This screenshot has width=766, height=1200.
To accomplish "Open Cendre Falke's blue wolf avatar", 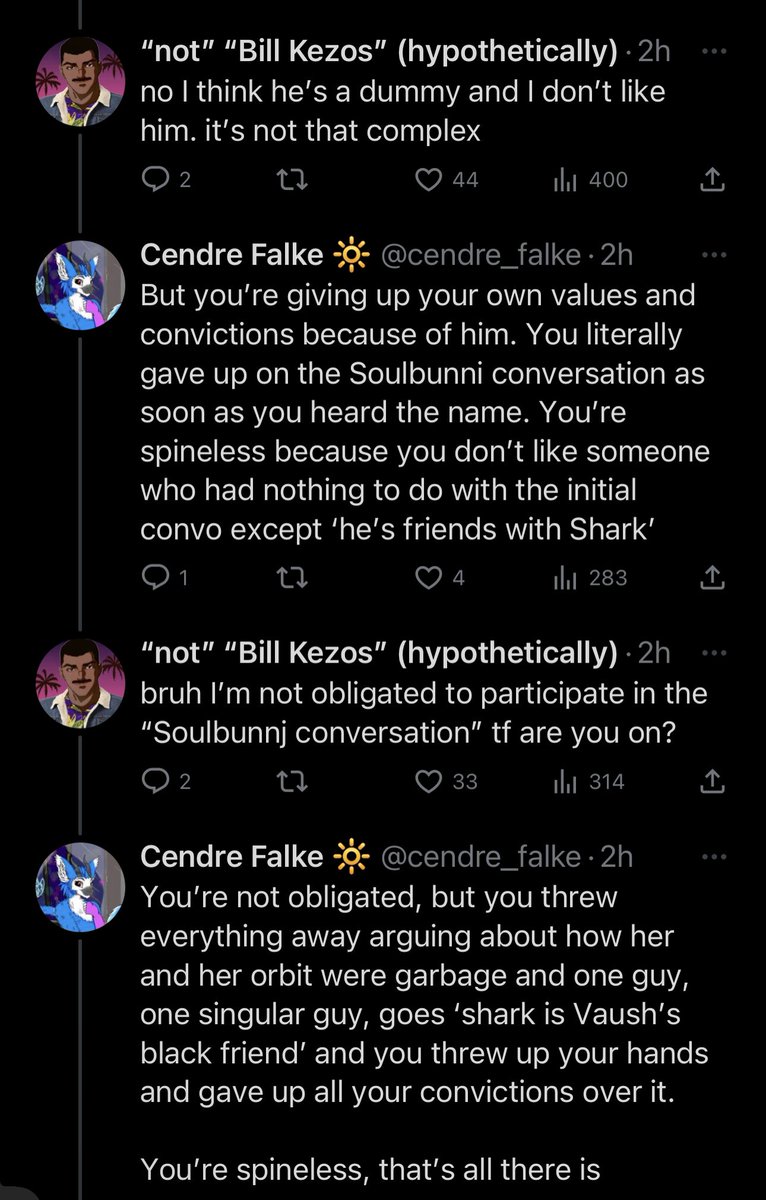I will click(80, 286).
